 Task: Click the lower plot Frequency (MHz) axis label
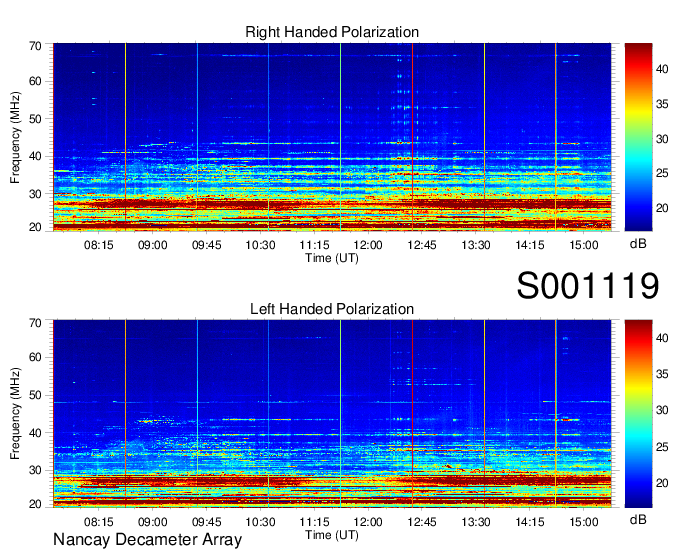(15, 414)
